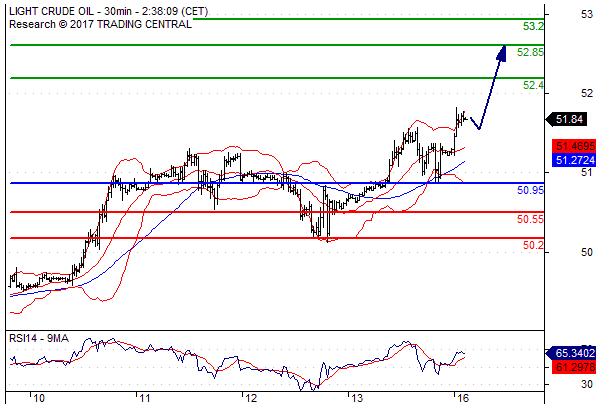Click the price axis label 50
Image resolution: width=611 pixels, height=418 pixels.
(x=587, y=252)
